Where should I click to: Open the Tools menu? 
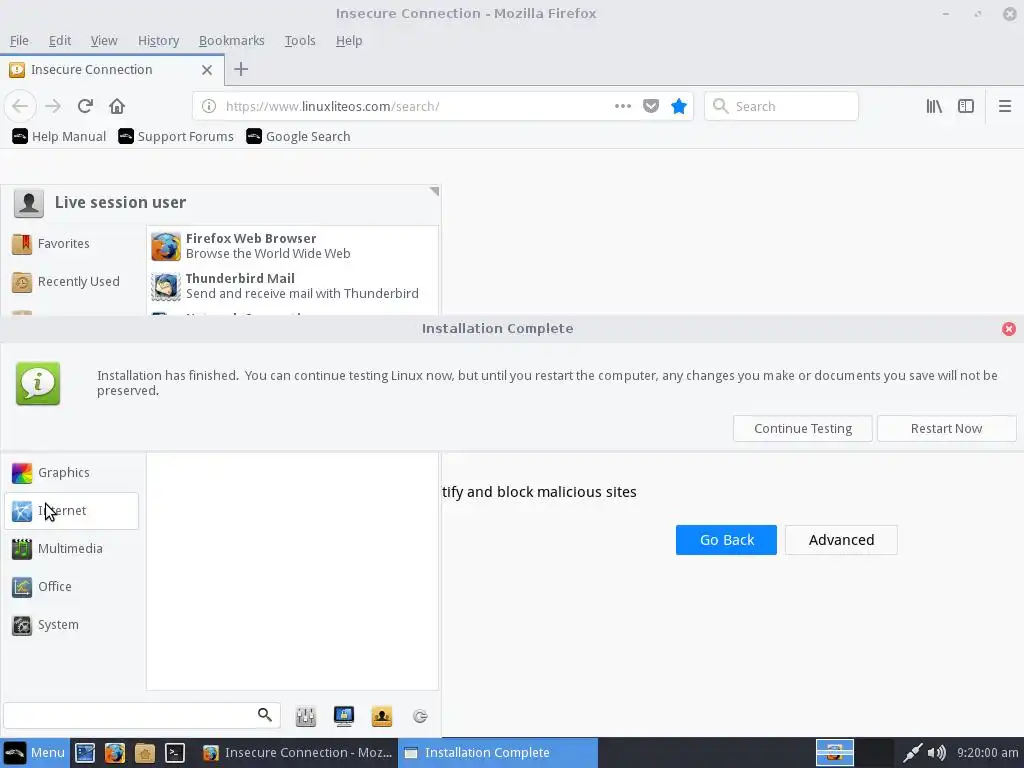point(300,40)
